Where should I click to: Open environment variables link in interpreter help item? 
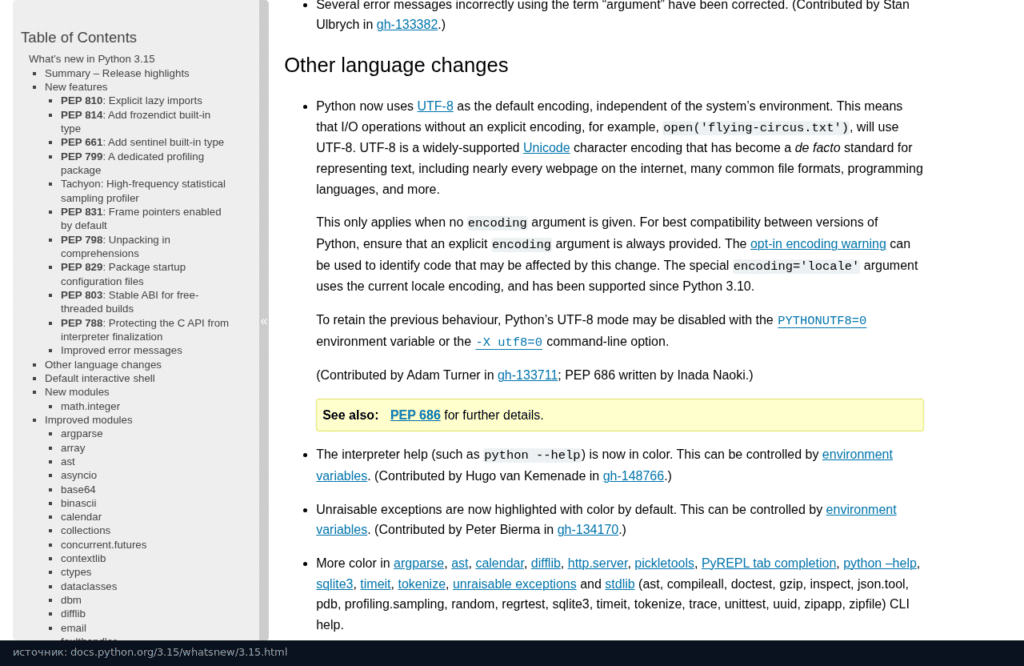tap(857, 454)
